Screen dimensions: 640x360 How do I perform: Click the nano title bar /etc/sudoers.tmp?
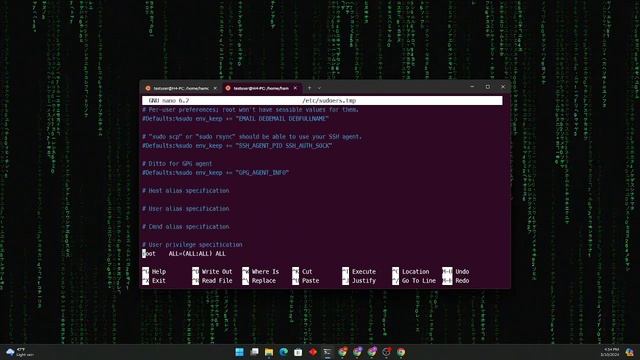coord(329,100)
